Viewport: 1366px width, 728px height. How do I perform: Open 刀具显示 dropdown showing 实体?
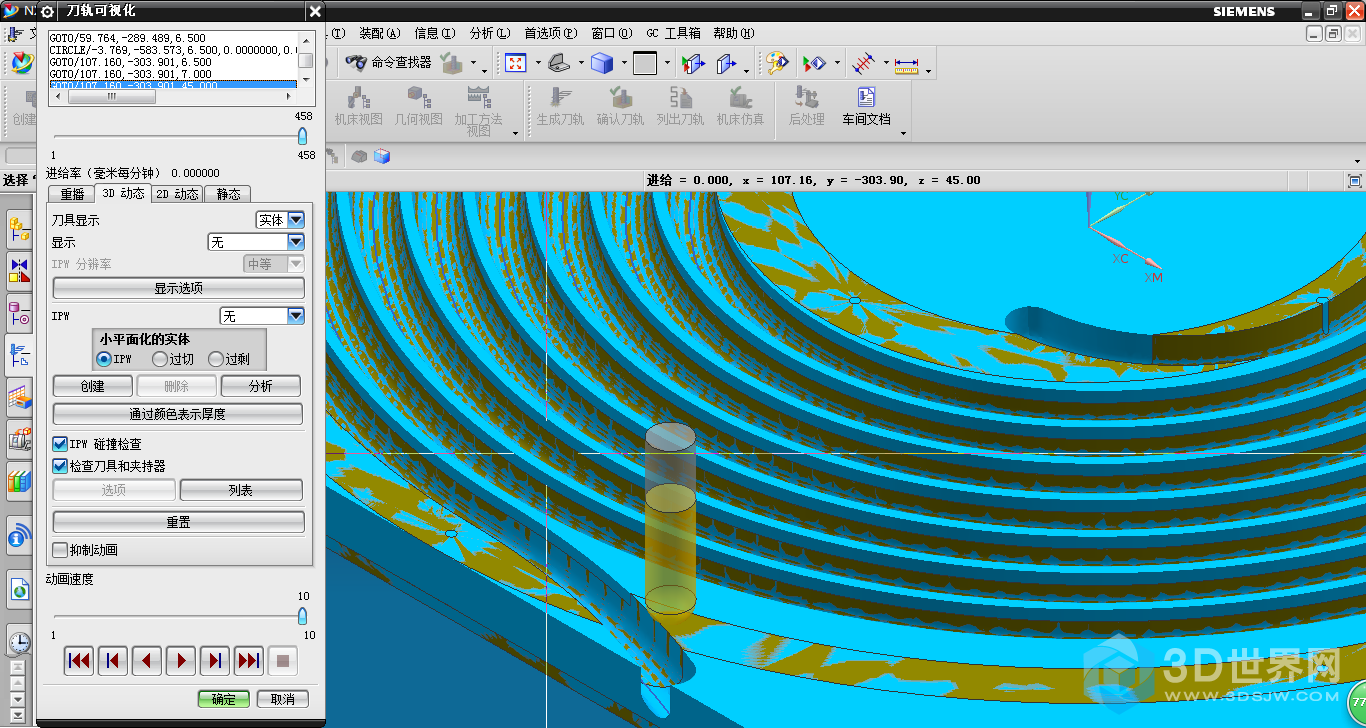[280, 220]
